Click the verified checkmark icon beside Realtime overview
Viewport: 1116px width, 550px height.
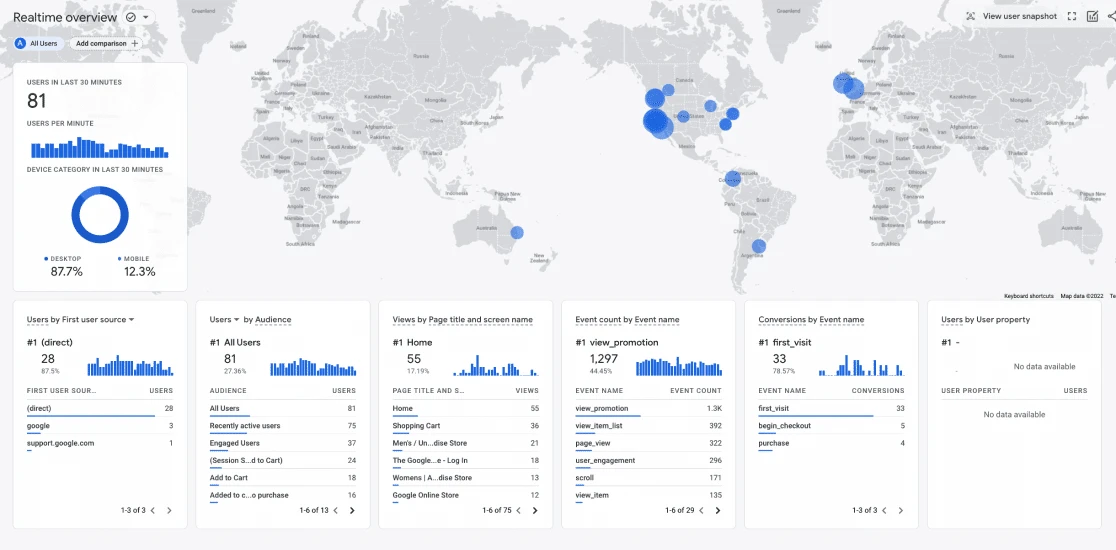click(x=130, y=18)
